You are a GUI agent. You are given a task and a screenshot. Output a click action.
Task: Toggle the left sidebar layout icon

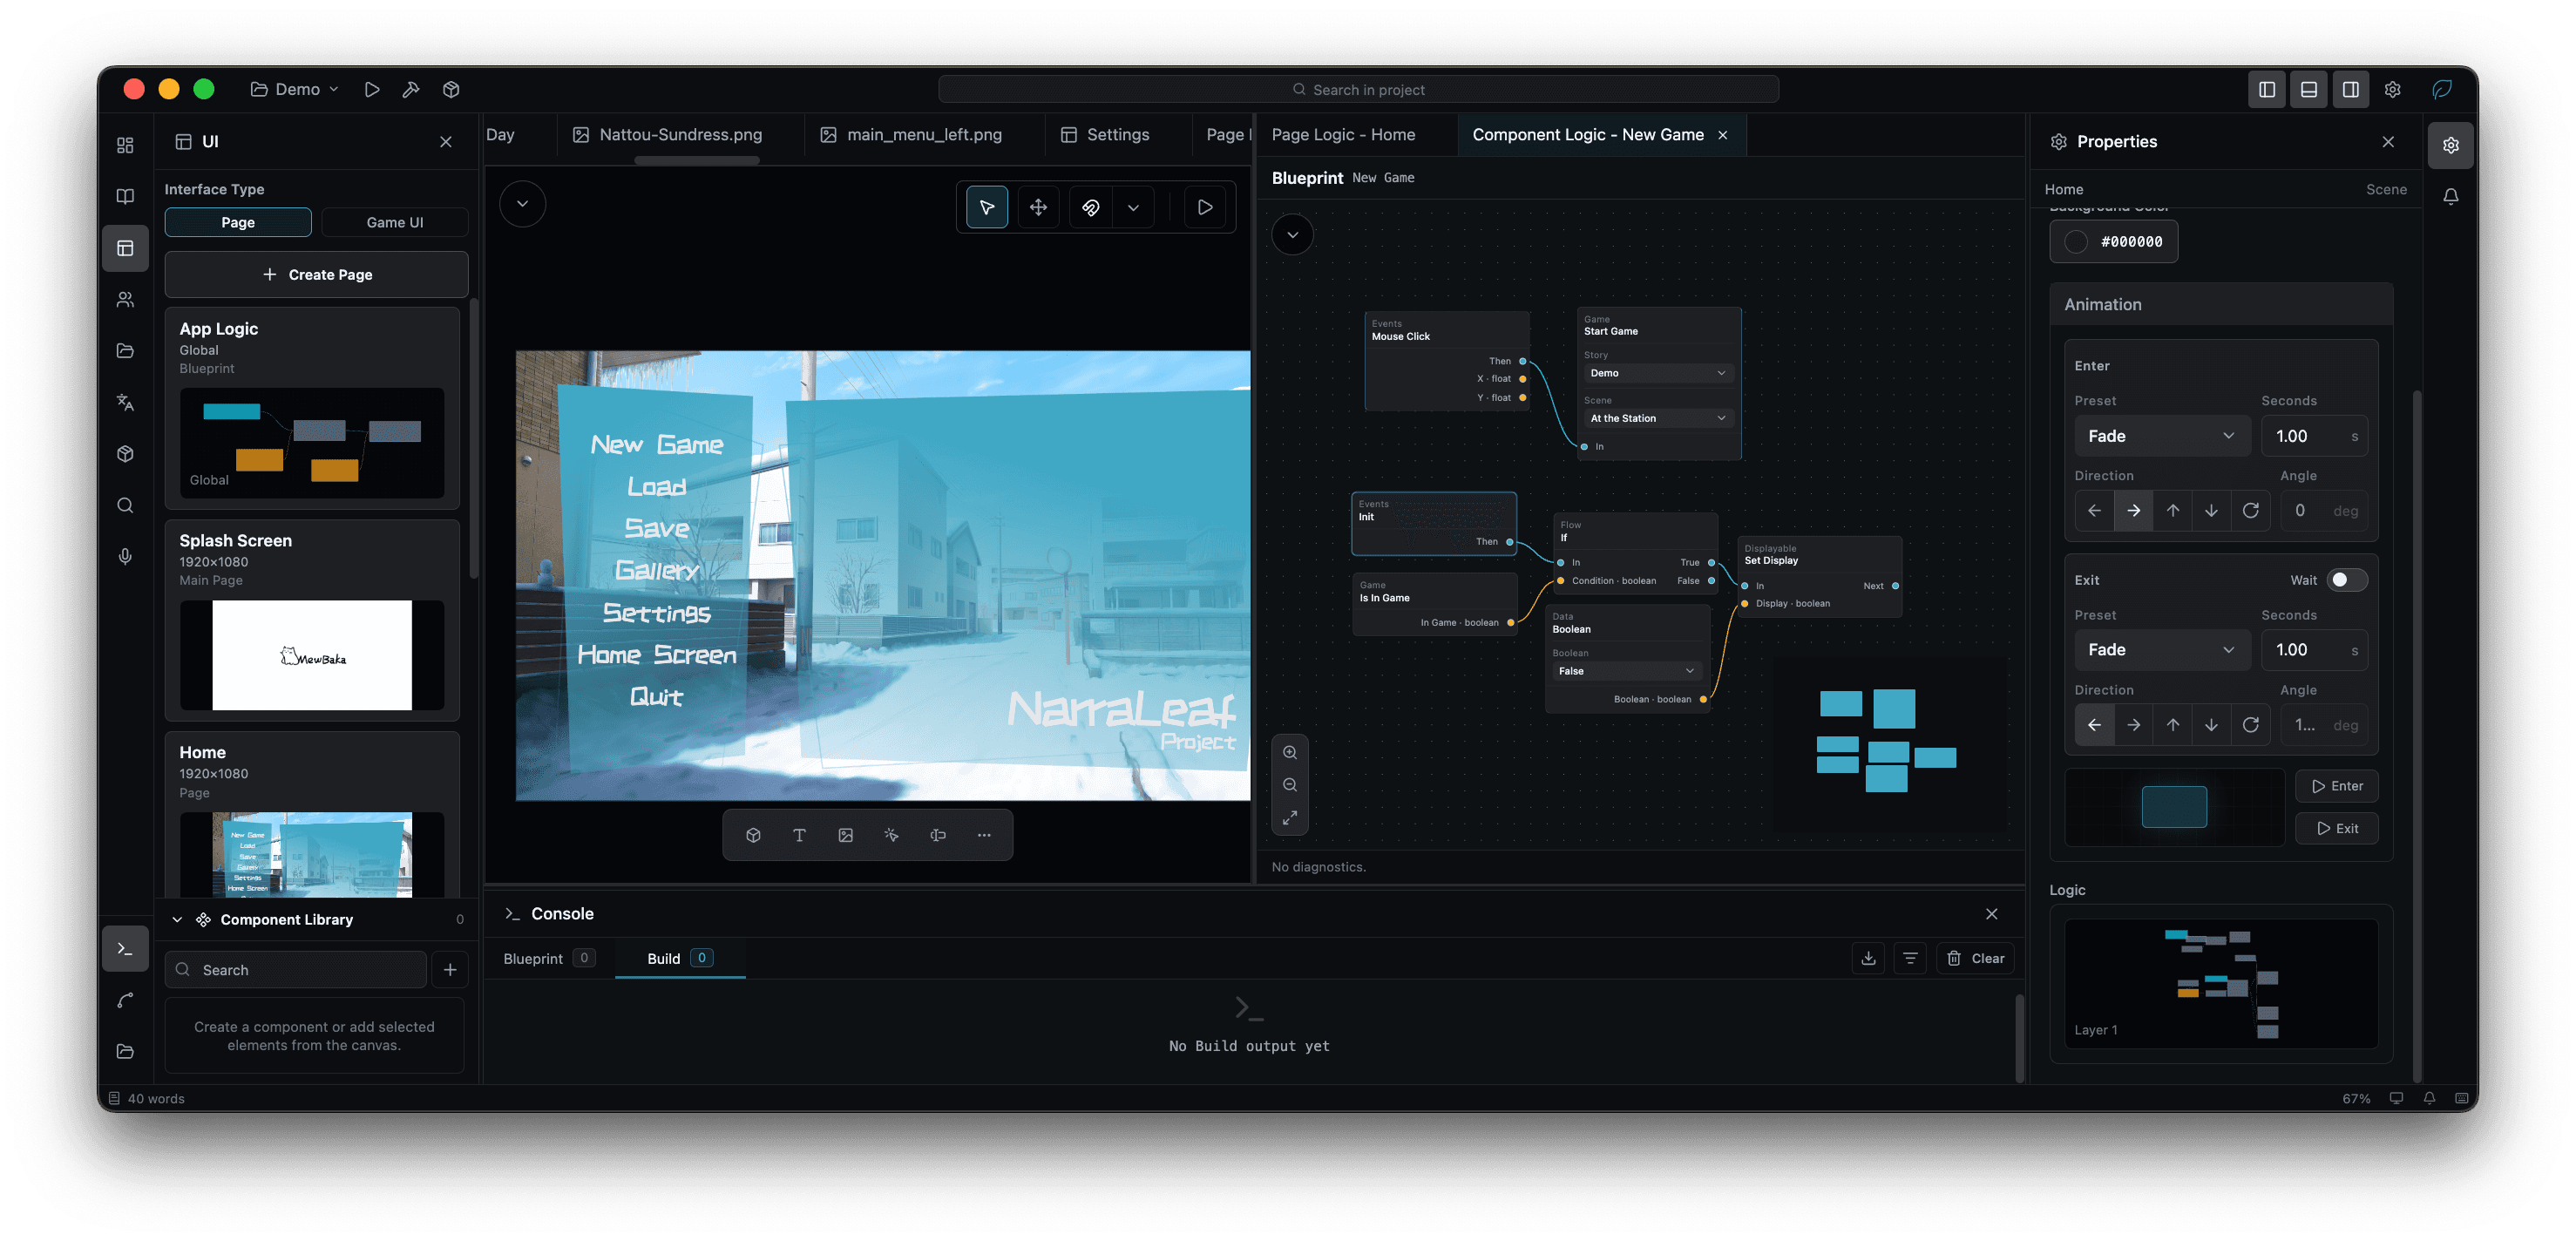2267,89
